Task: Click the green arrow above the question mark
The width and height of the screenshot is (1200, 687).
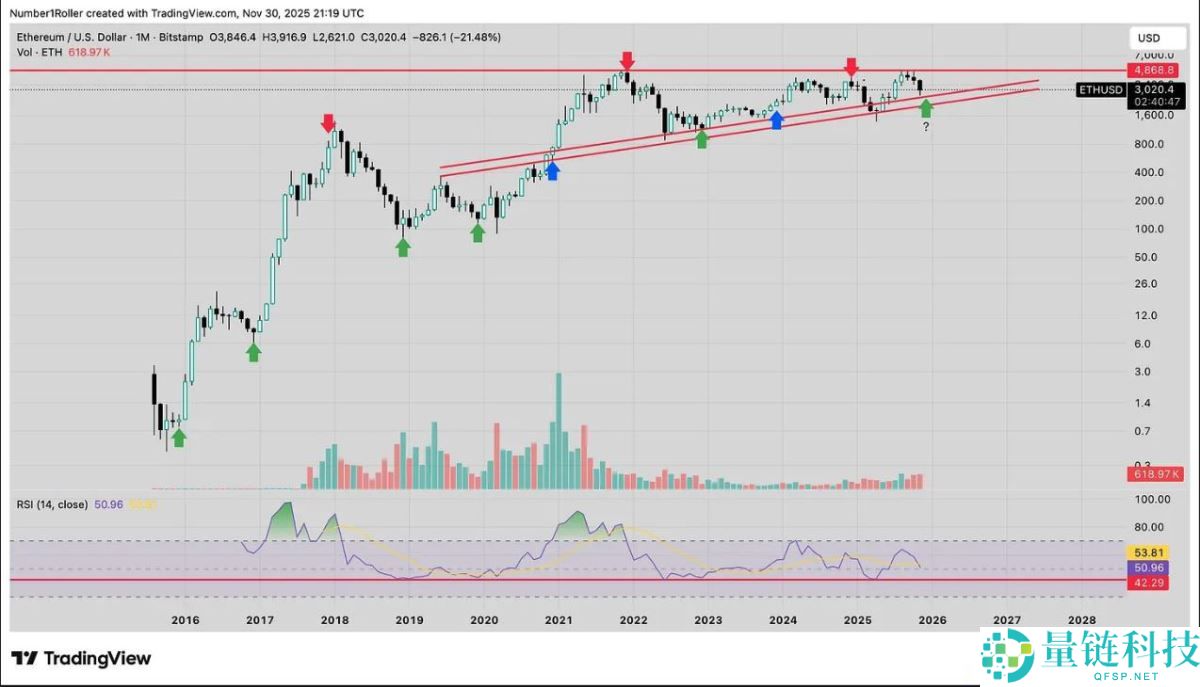Action: click(926, 107)
